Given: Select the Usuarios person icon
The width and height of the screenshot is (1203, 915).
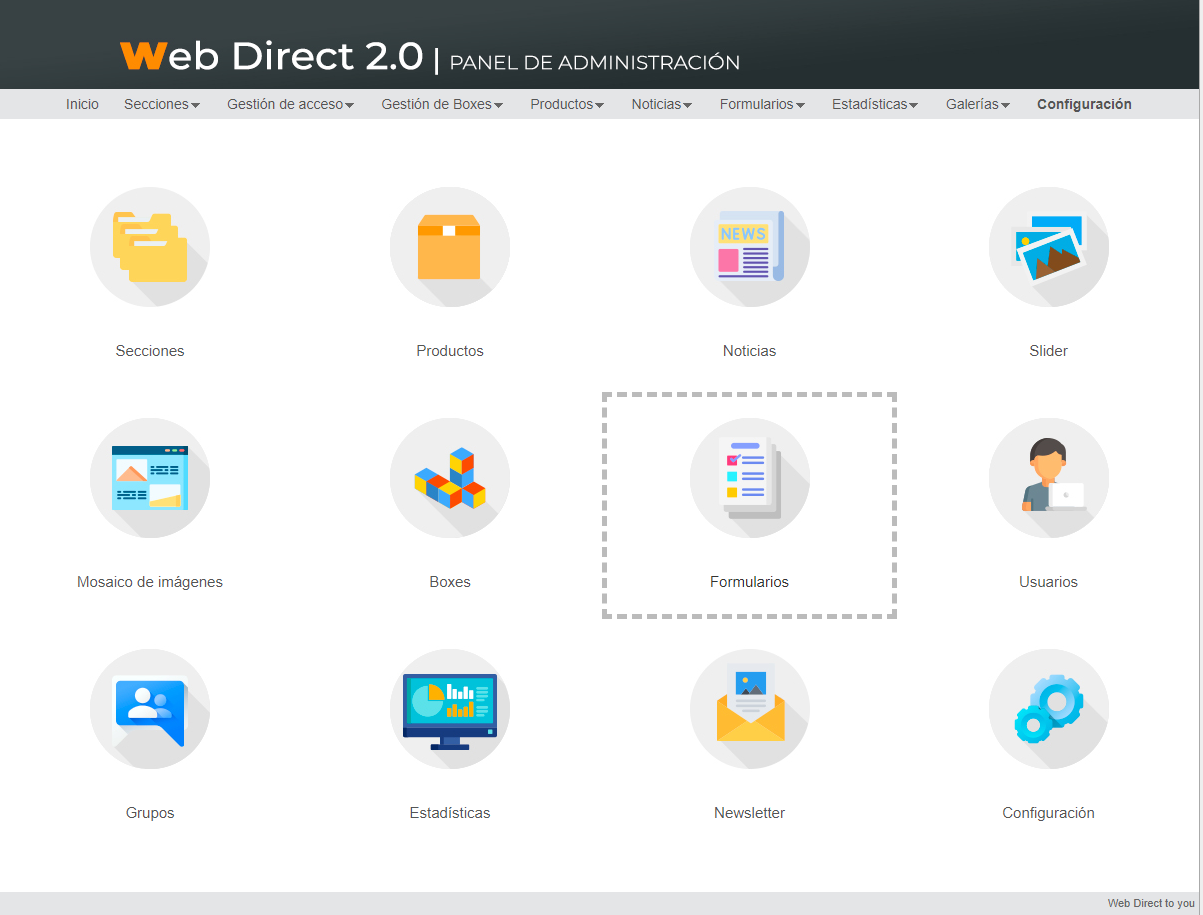Looking at the screenshot, I should click(1048, 478).
